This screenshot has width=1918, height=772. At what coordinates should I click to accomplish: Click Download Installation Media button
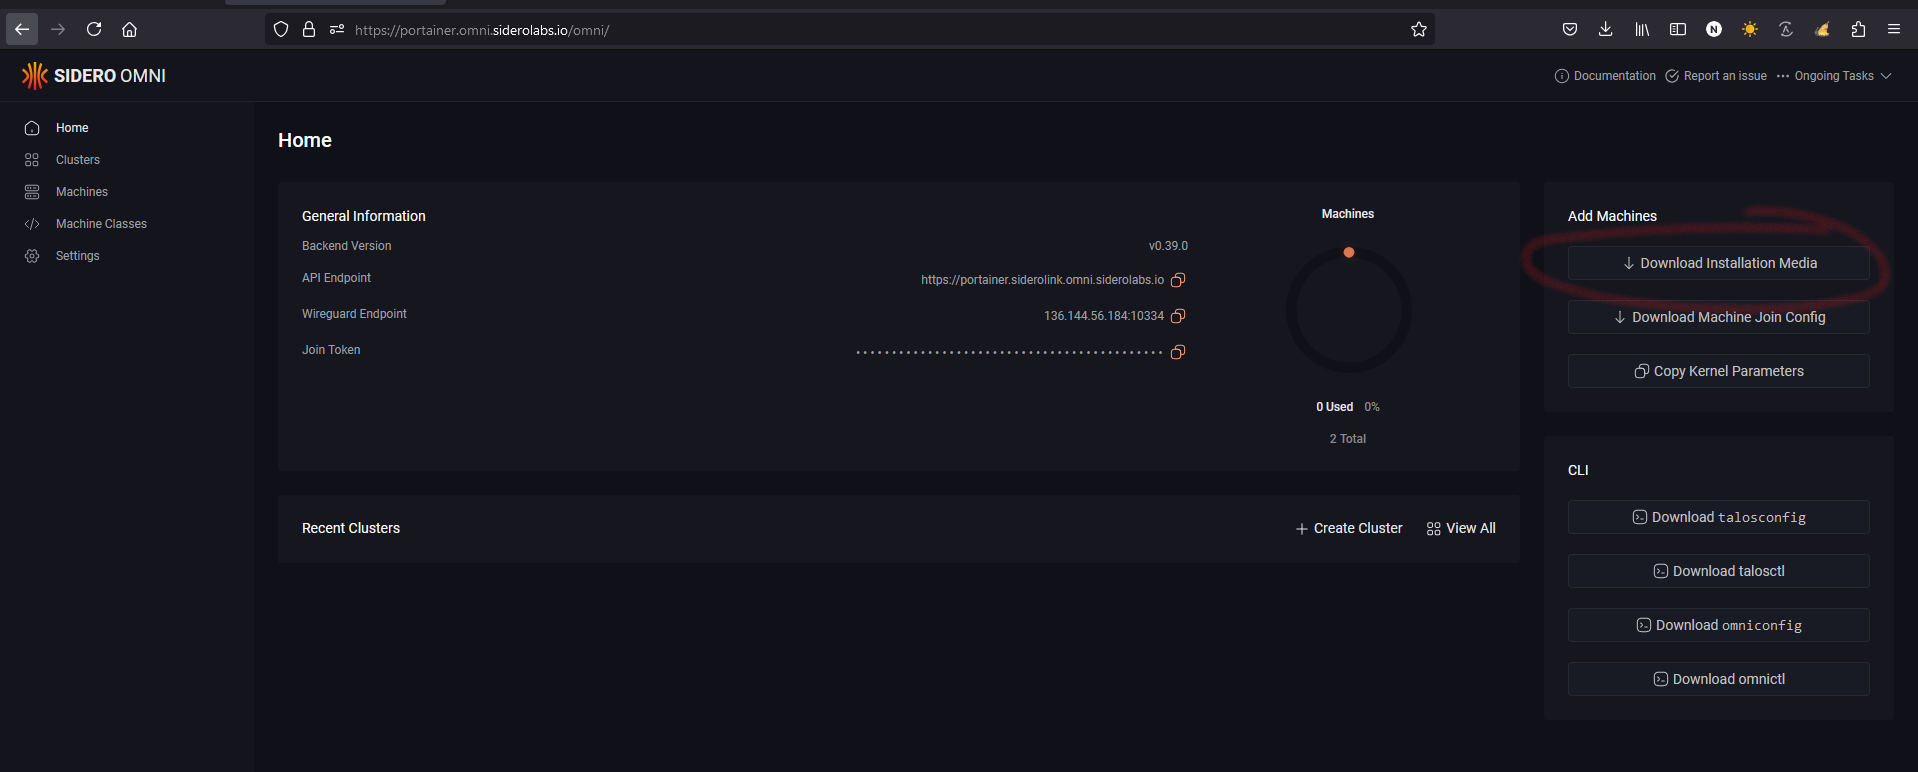pos(1718,263)
